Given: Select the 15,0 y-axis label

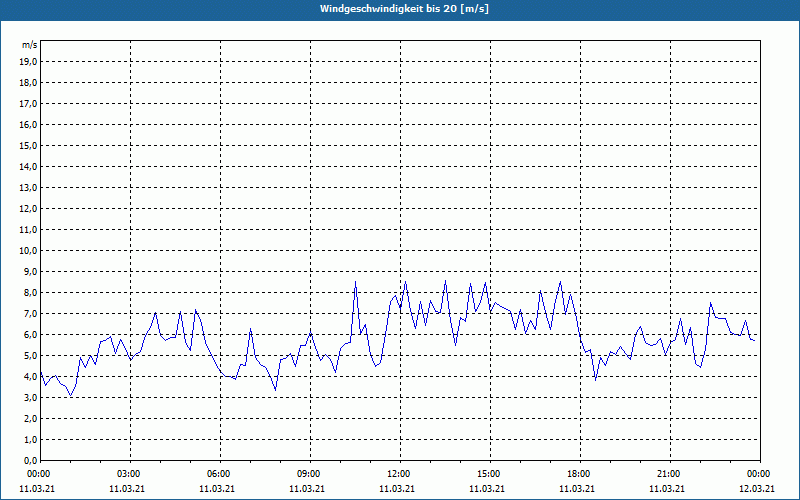Looking at the screenshot, I should point(29,145).
